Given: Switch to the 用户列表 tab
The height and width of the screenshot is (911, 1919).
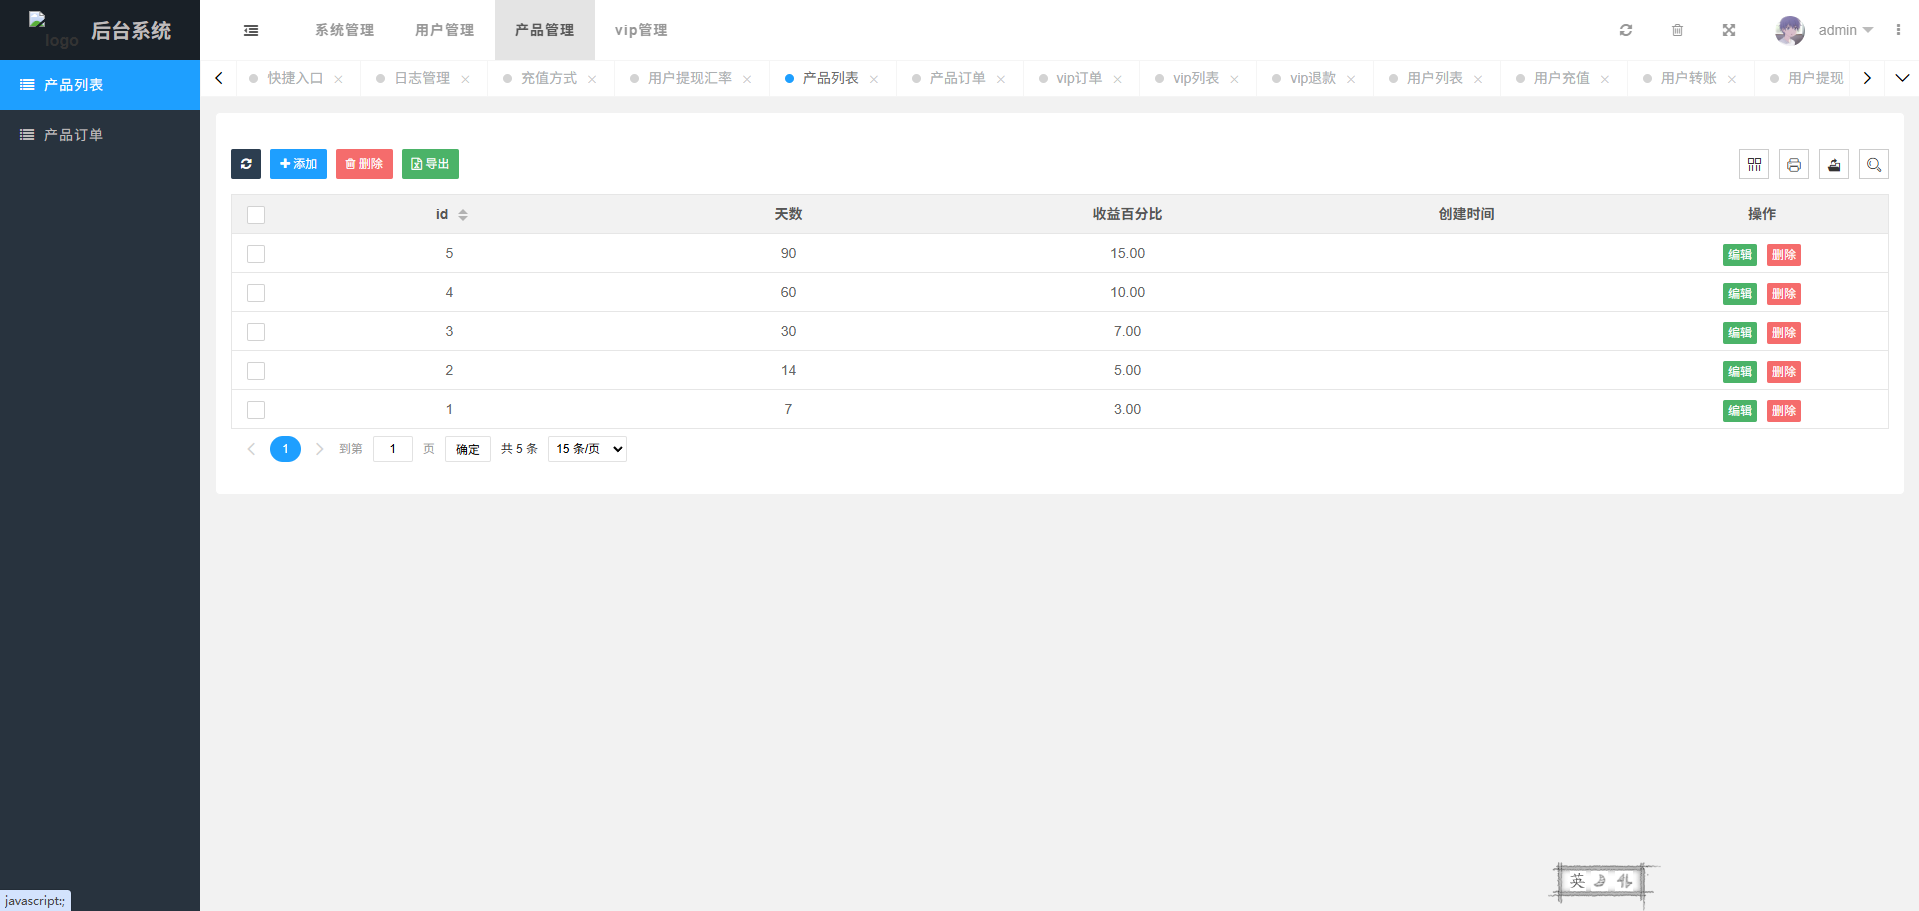Looking at the screenshot, I should [x=1434, y=78].
